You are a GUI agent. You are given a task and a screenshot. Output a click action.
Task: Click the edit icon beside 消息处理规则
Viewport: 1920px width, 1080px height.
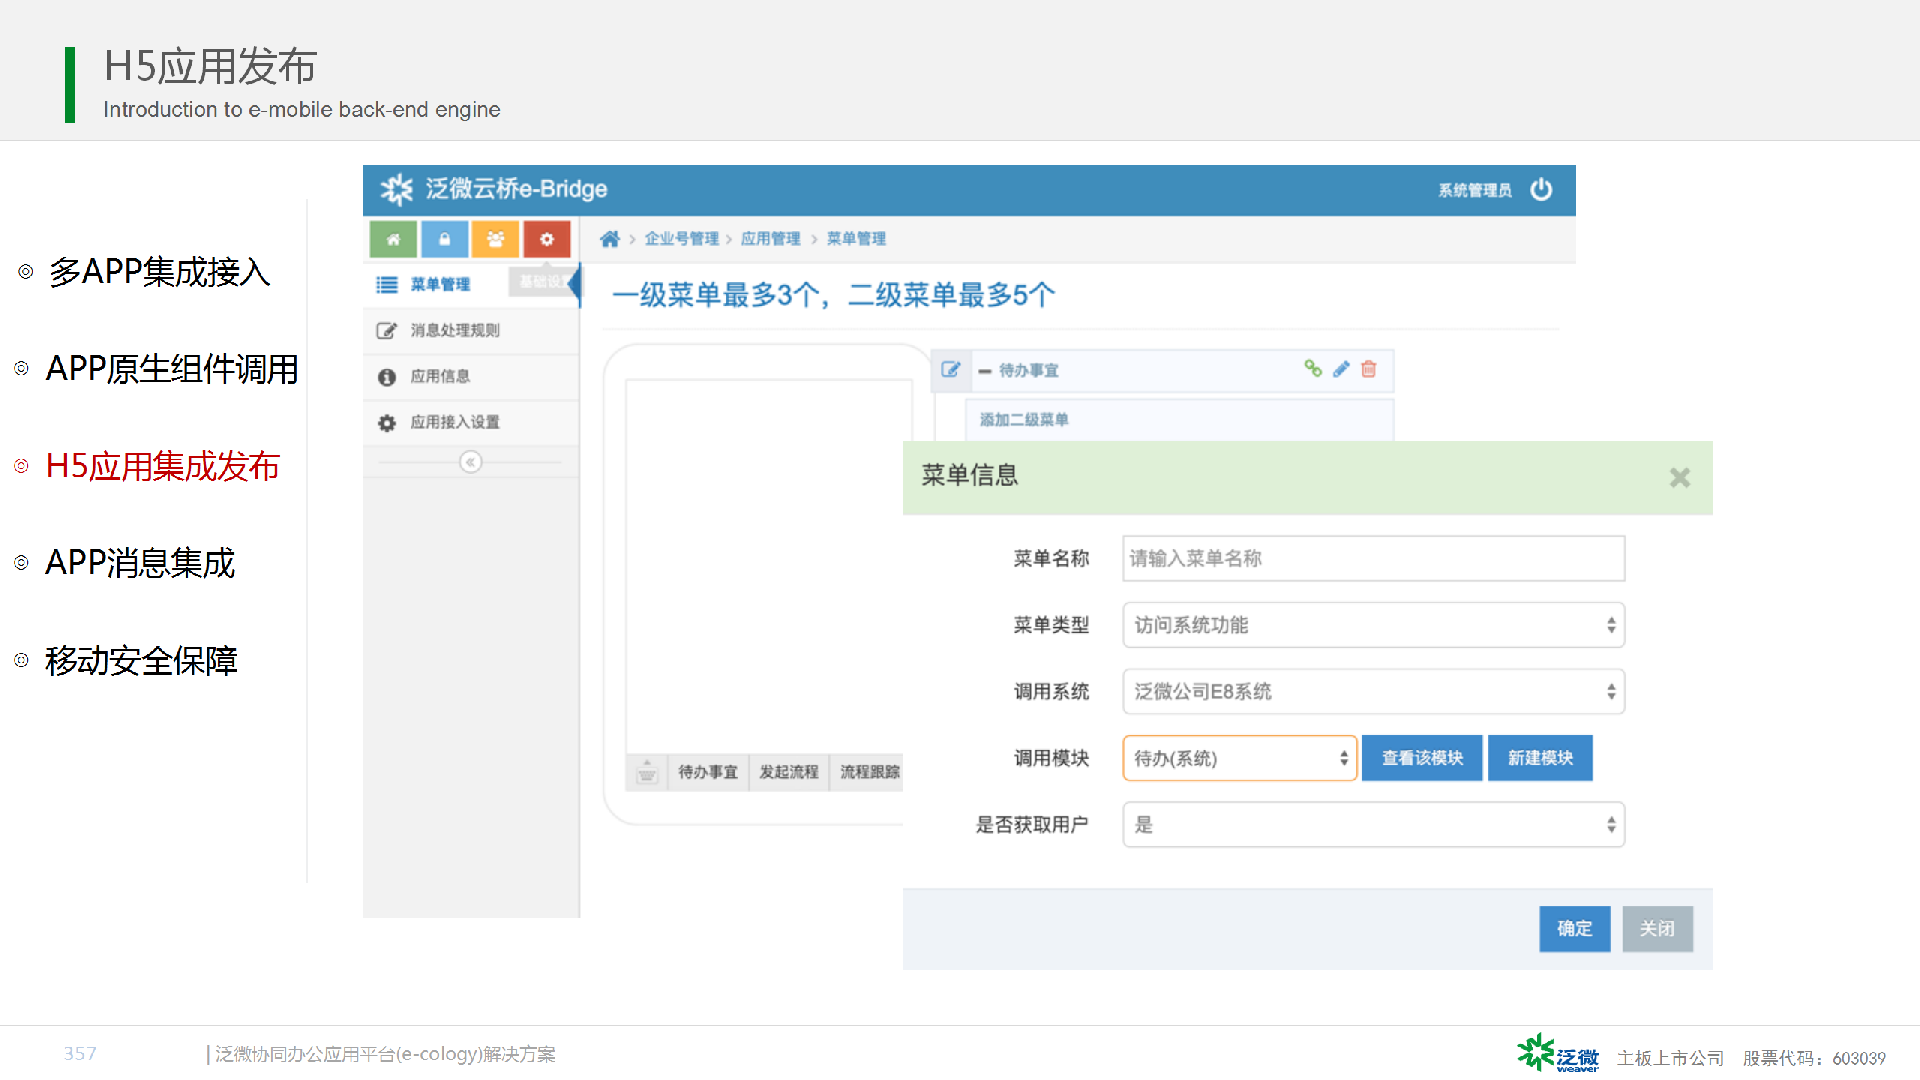(387, 331)
